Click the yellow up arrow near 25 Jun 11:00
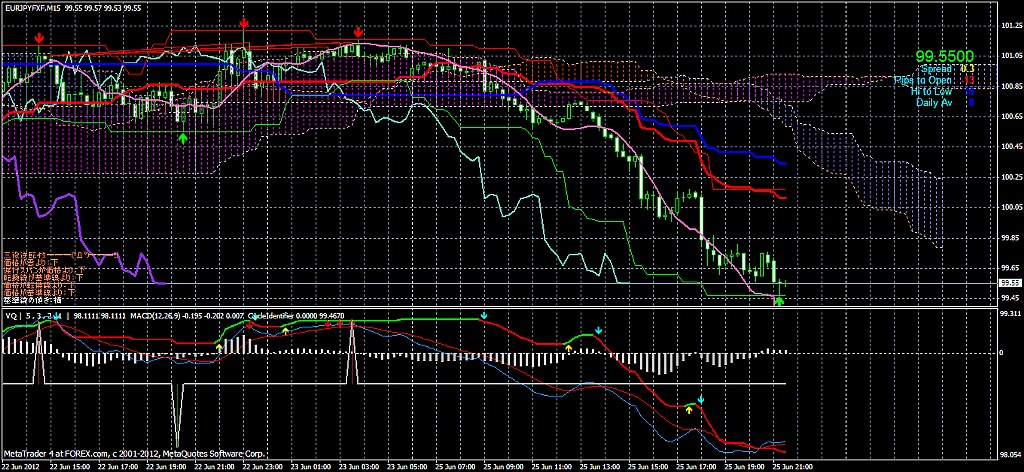This screenshot has width=1024, height=472. tap(568, 349)
